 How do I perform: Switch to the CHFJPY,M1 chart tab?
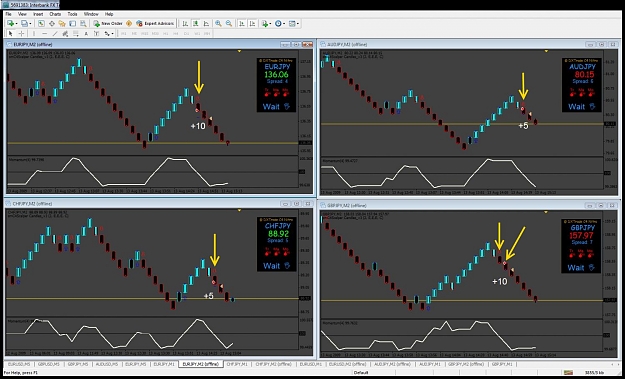(x=237, y=364)
